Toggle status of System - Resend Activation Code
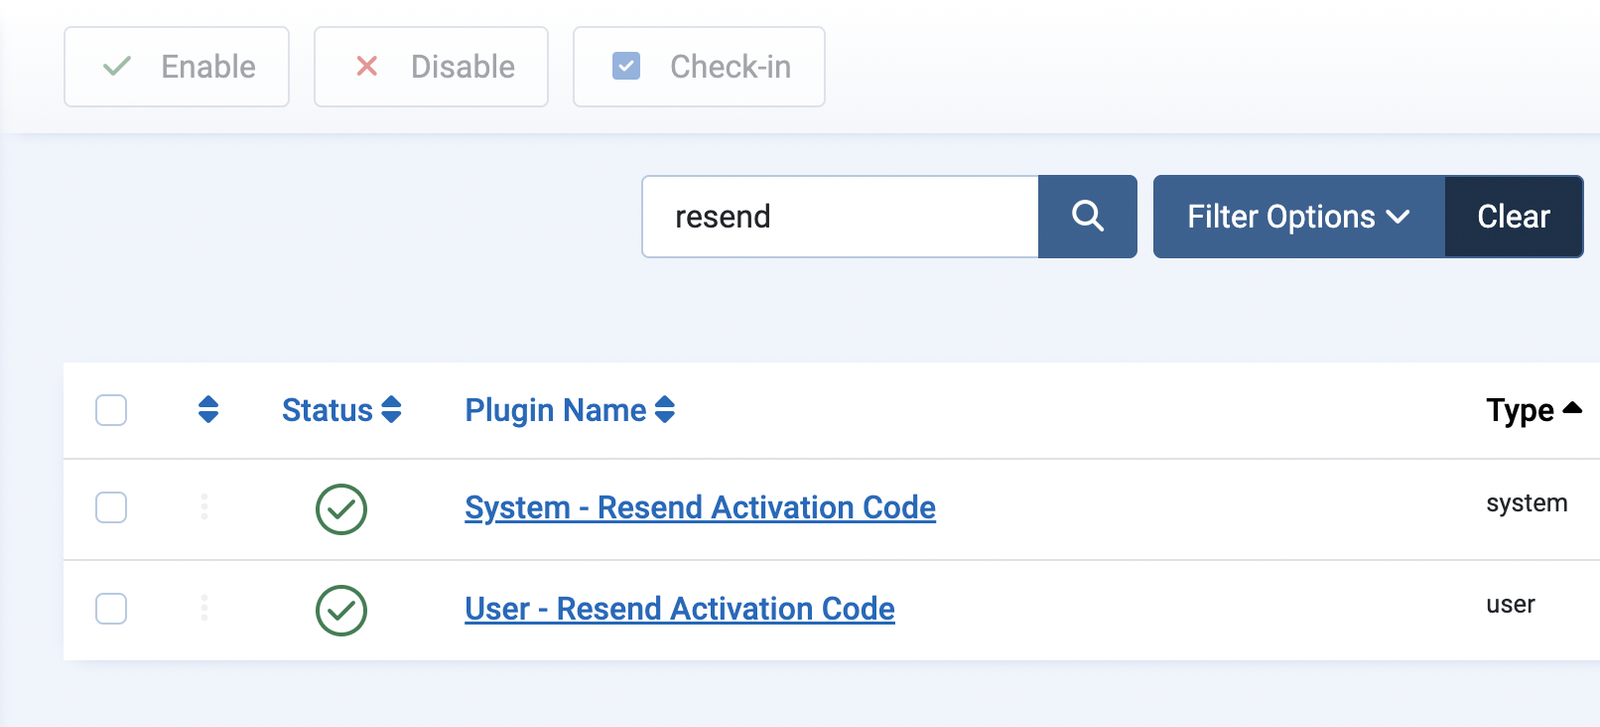Image resolution: width=1600 pixels, height=727 pixels. point(341,509)
